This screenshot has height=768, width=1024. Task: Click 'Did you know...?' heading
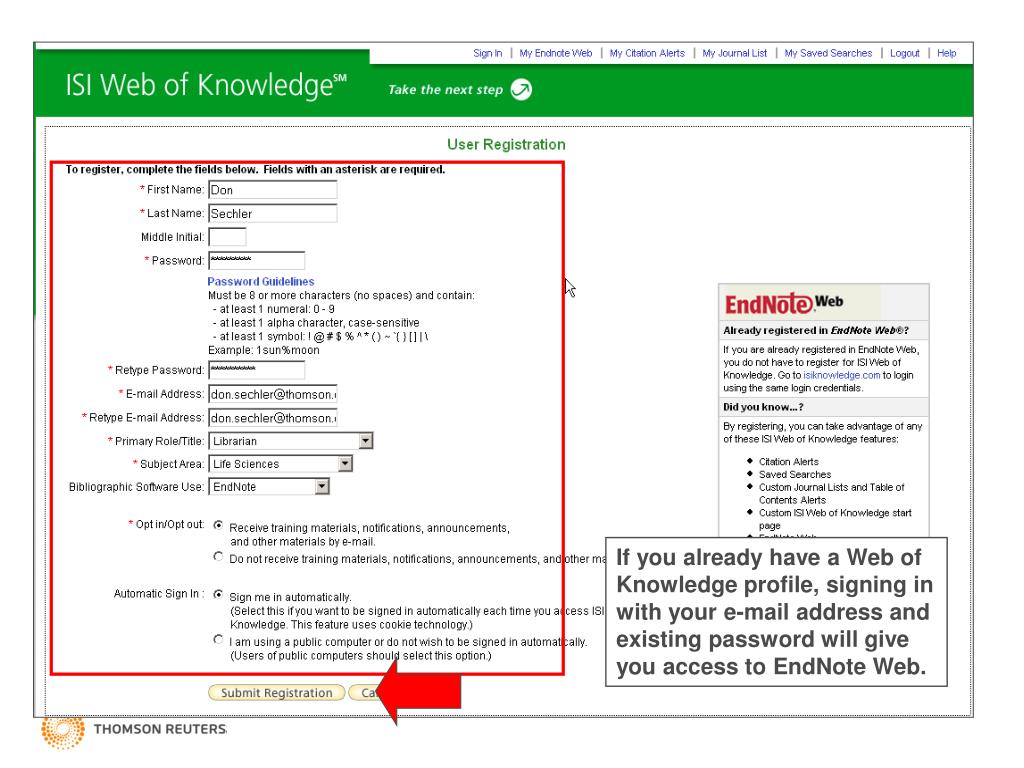[763, 407]
